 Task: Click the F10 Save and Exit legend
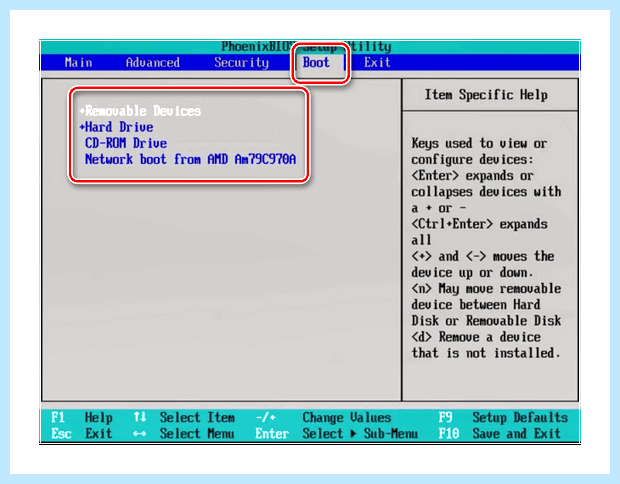click(x=499, y=434)
